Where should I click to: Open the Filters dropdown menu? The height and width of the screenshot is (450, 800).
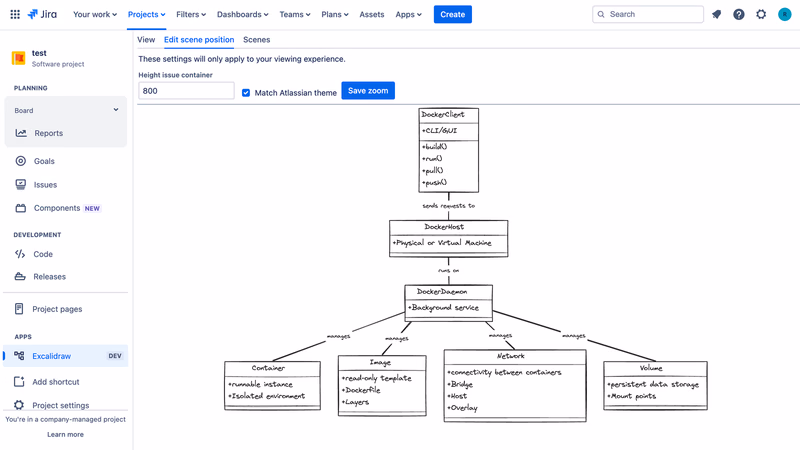tap(191, 14)
